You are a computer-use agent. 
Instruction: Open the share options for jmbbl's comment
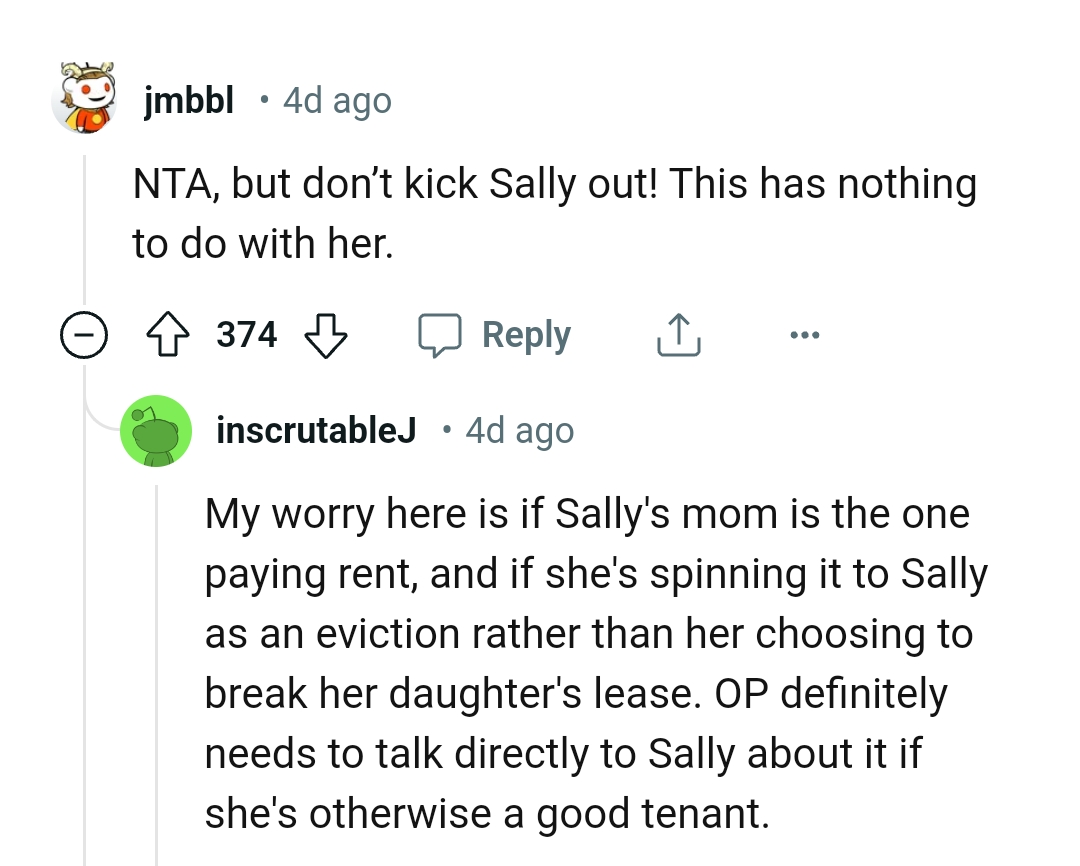pos(678,335)
